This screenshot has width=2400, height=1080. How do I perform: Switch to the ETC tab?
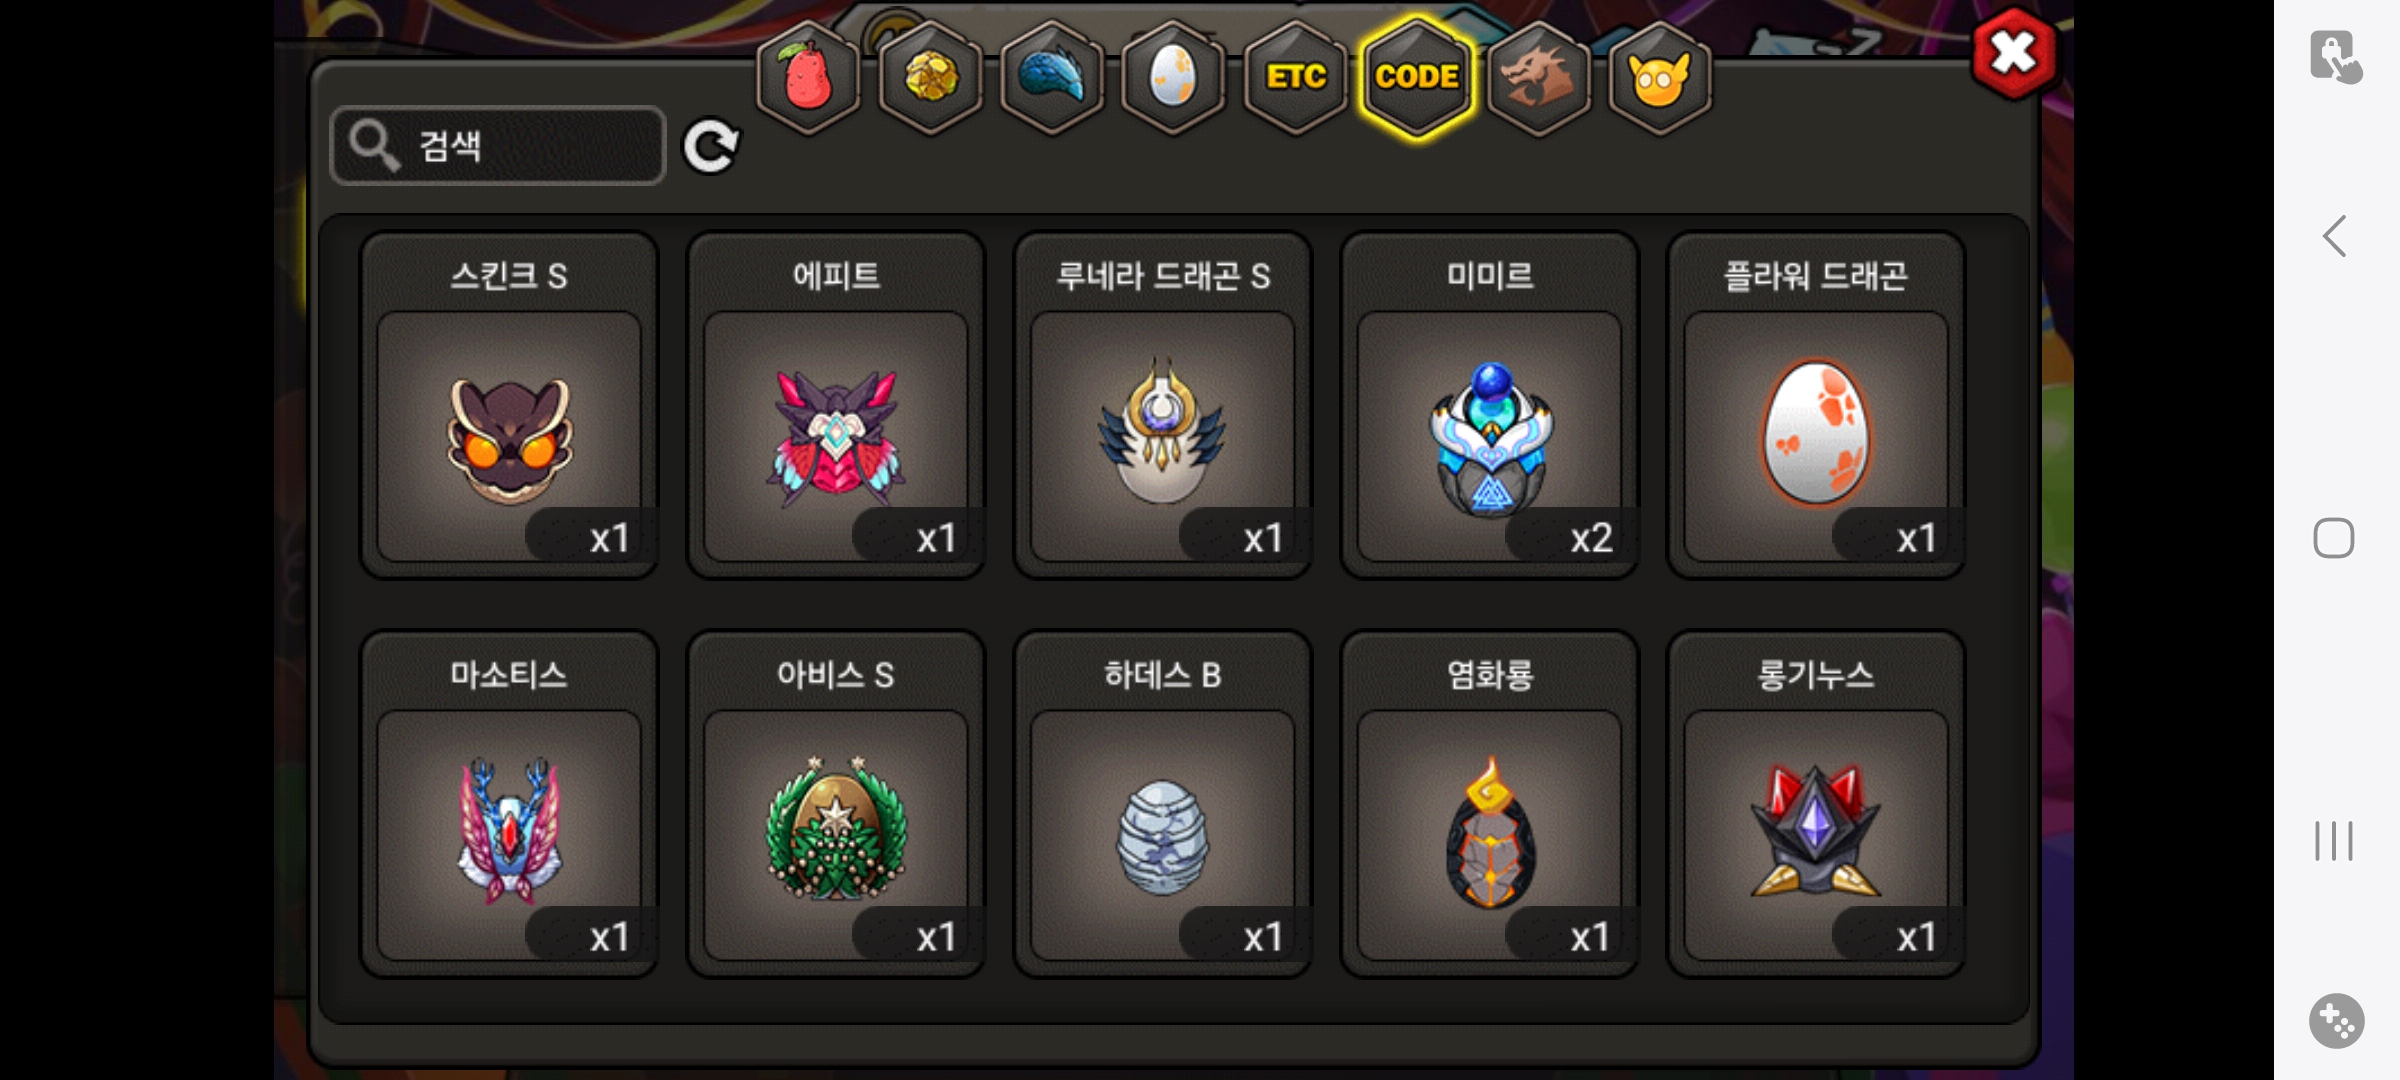point(1295,78)
